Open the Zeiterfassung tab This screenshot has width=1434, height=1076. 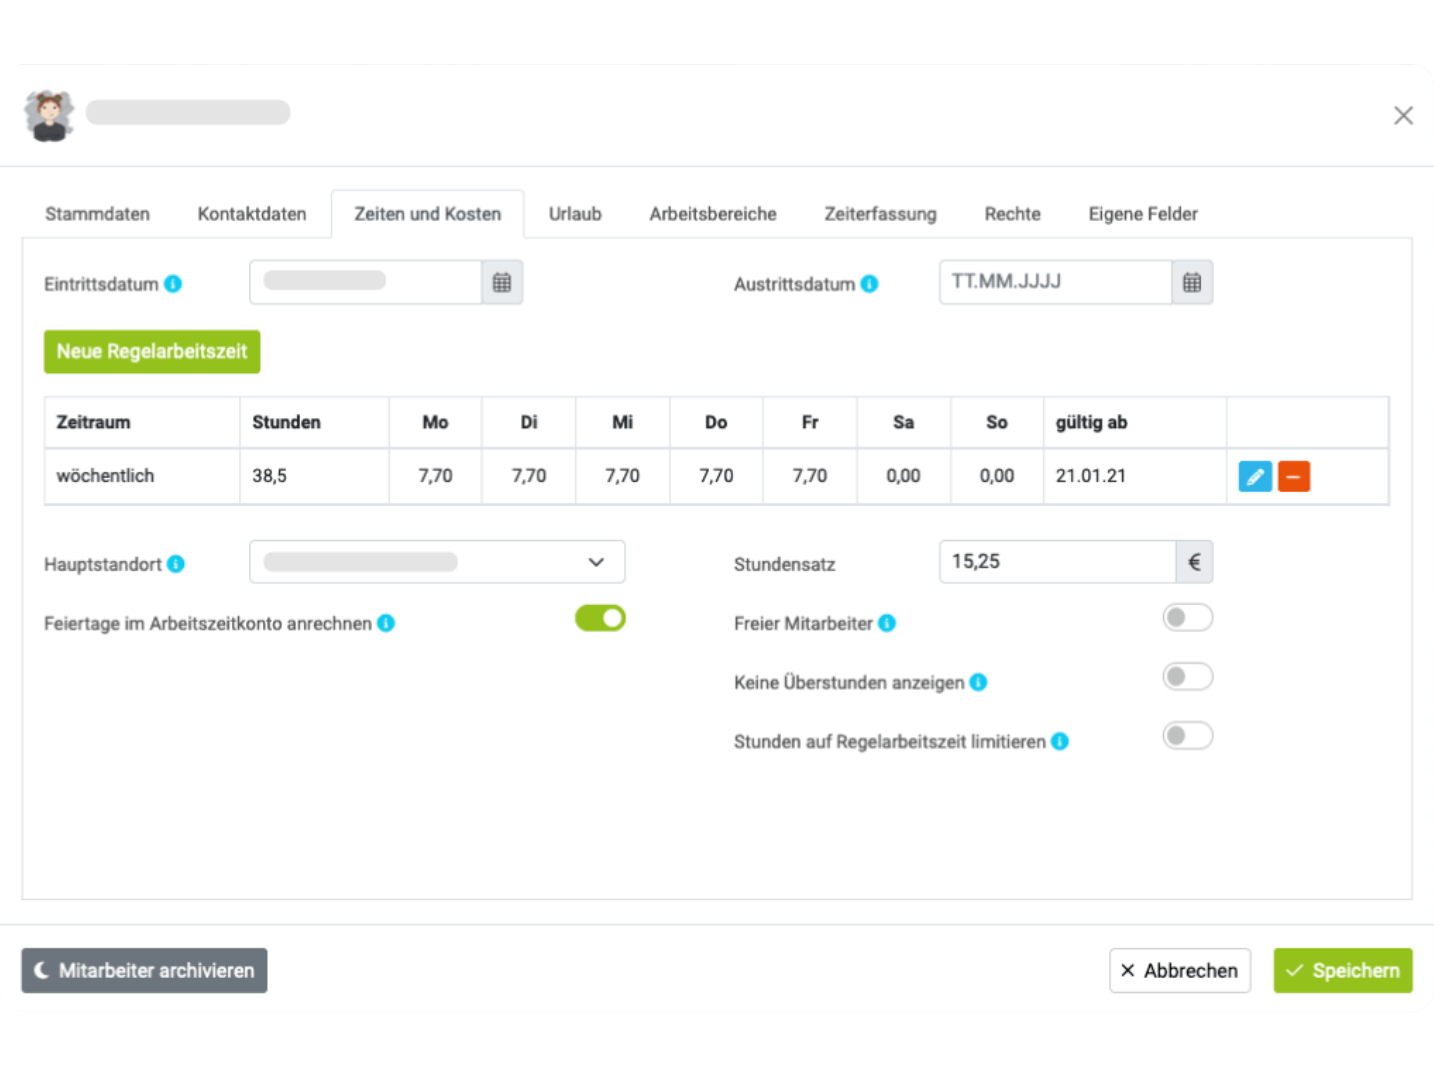(x=880, y=213)
